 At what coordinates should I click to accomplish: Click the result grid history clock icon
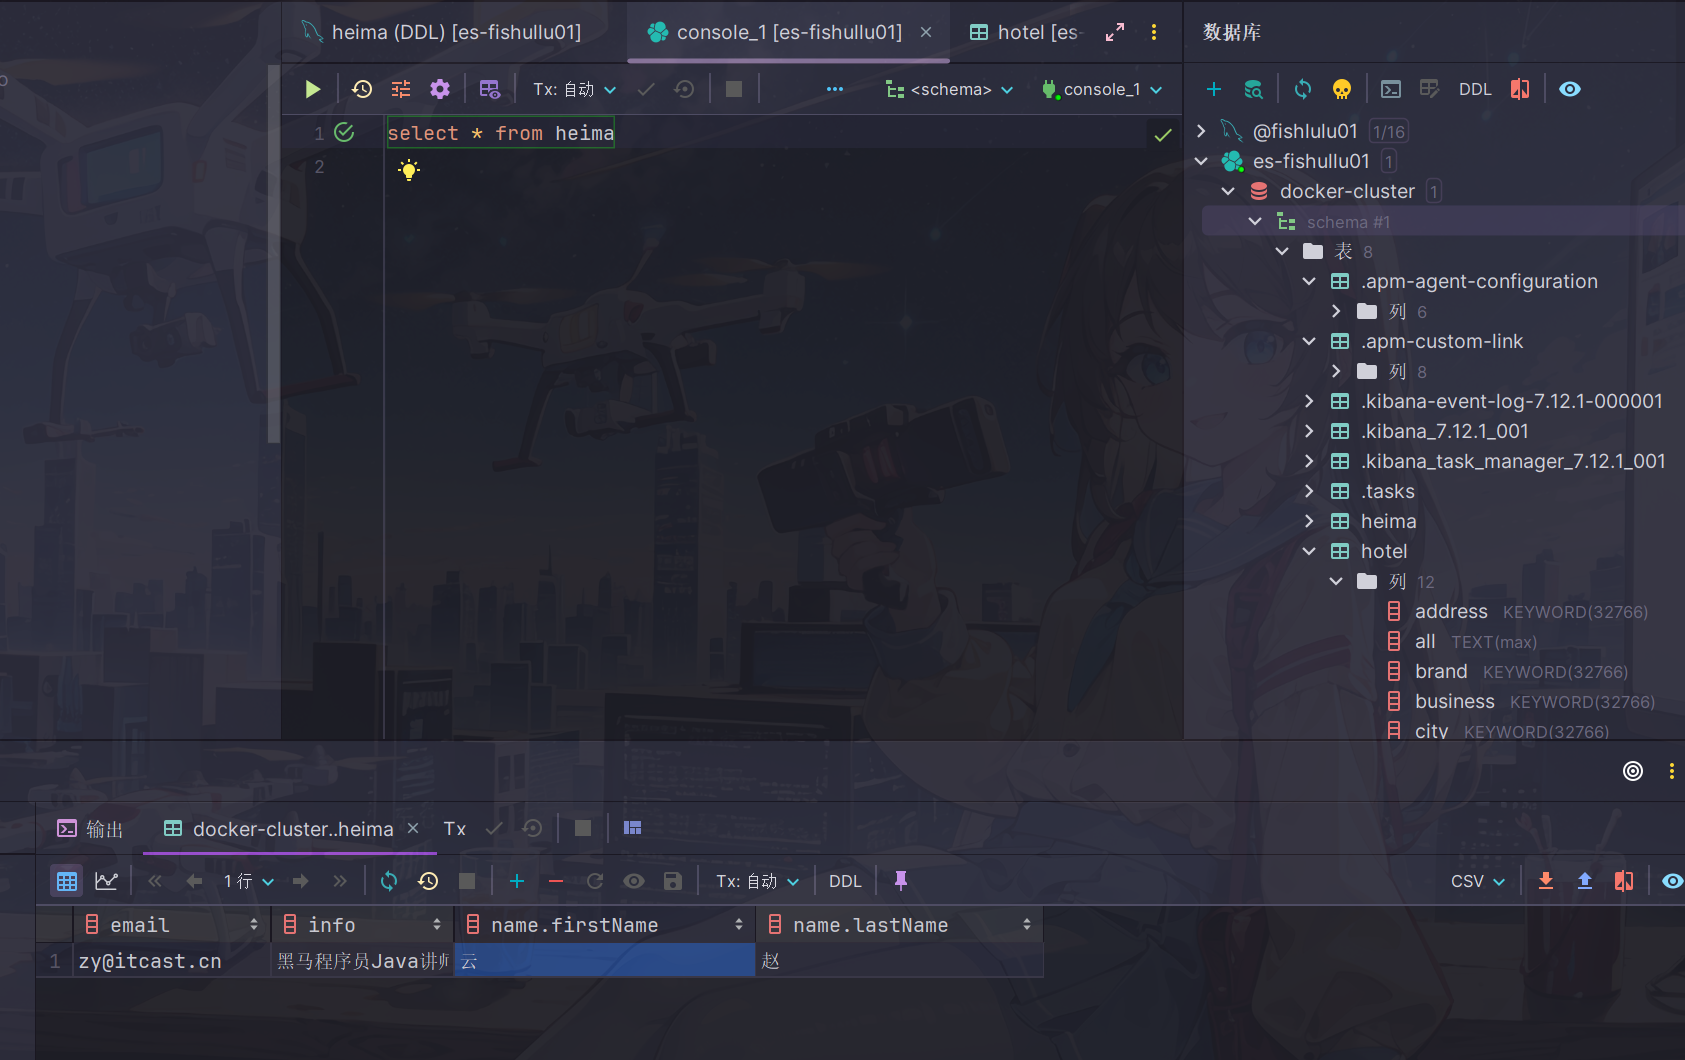point(428,881)
